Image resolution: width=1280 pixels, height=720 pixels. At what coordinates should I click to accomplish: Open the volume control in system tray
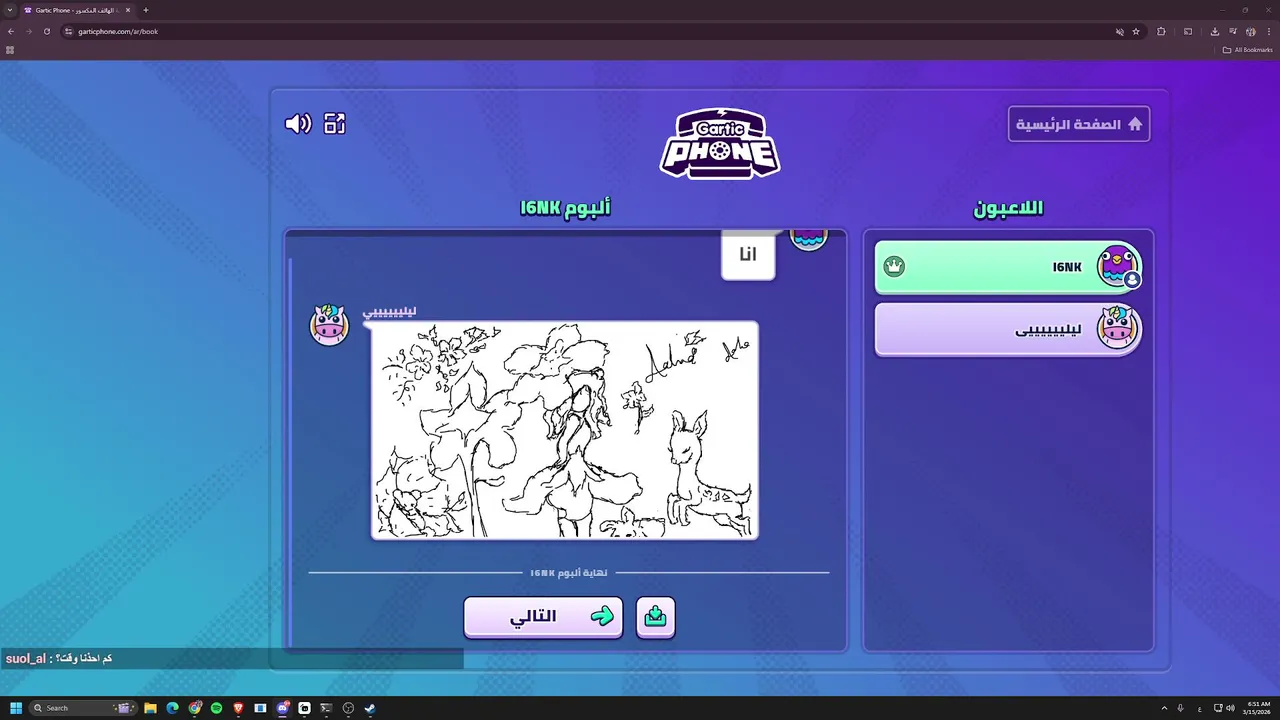click(x=1229, y=708)
